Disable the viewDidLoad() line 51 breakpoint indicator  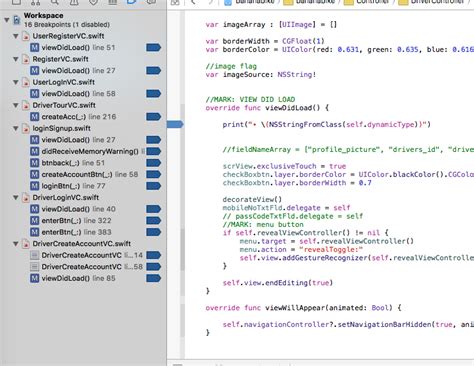coord(154,48)
